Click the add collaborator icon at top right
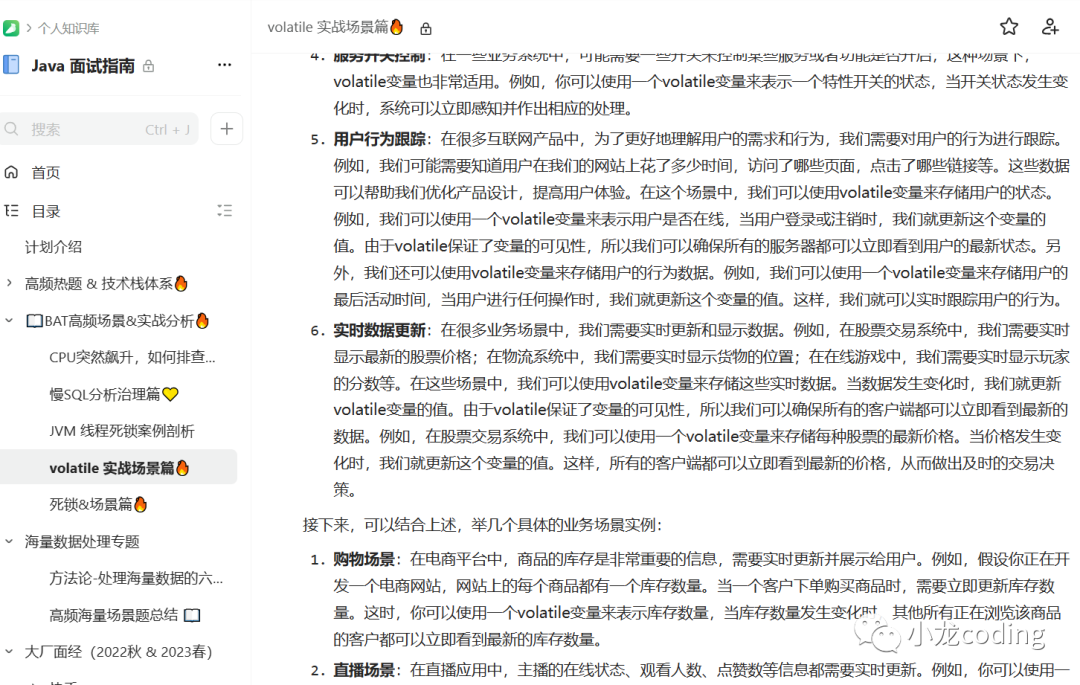1080x685 pixels. pyautogui.click(x=1049, y=27)
